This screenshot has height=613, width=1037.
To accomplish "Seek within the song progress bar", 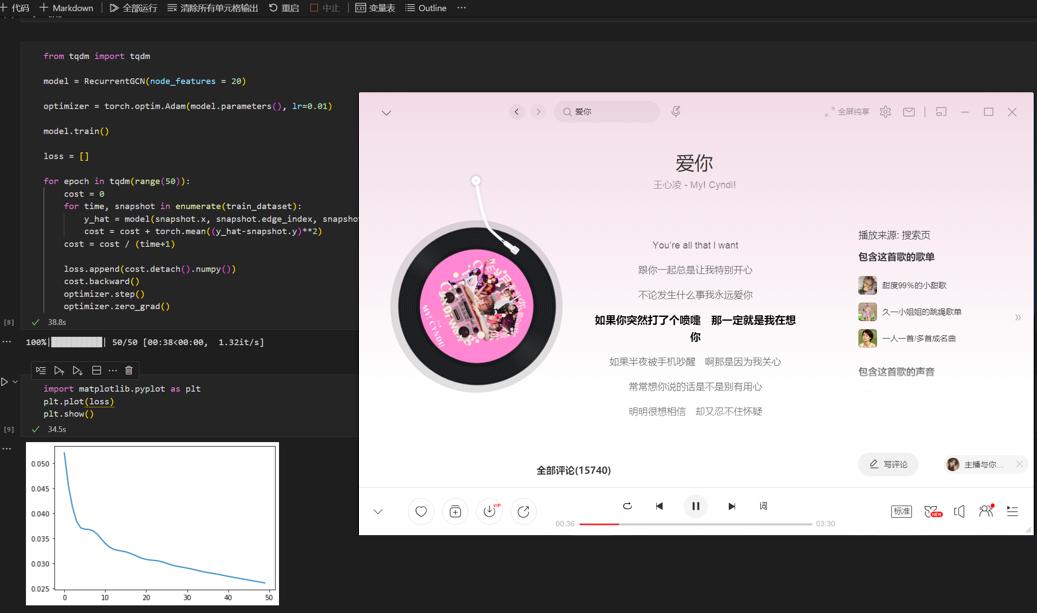I will pos(695,524).
